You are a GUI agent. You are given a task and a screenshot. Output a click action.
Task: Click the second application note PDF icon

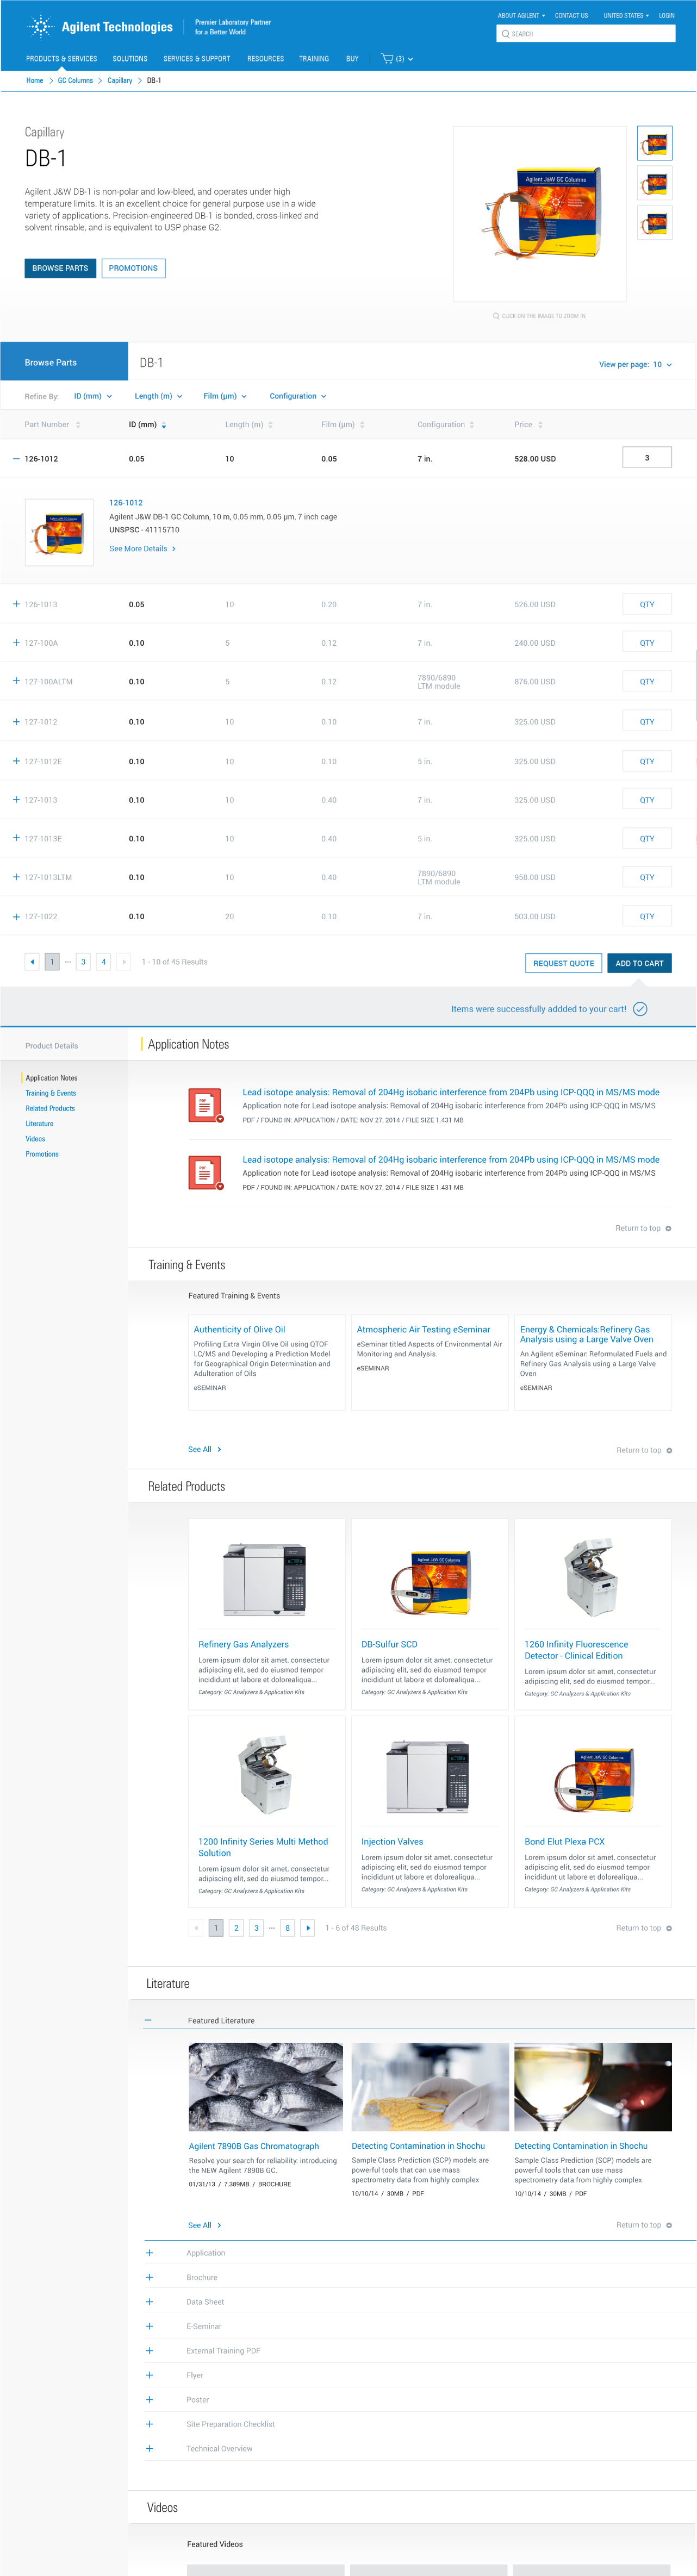[x=205, y=1172]
